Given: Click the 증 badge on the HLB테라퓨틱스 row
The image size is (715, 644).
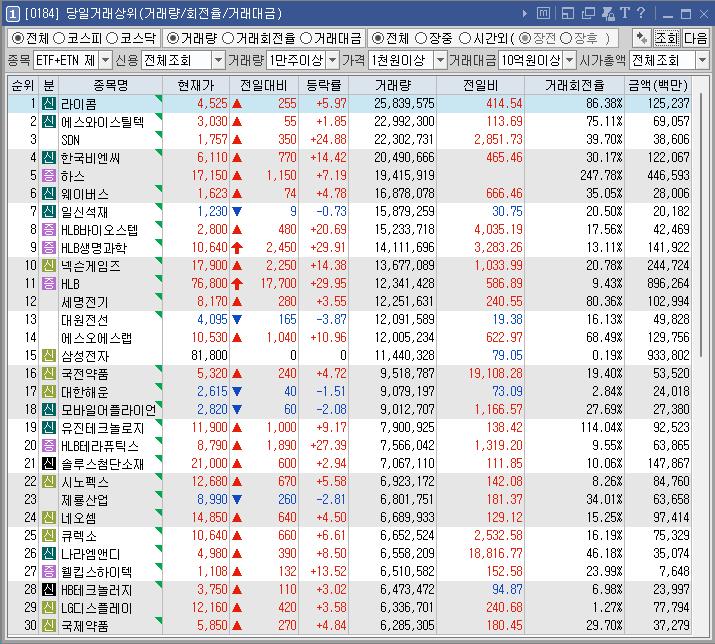Looking at the screenshot, I should (x=48, y=445).
